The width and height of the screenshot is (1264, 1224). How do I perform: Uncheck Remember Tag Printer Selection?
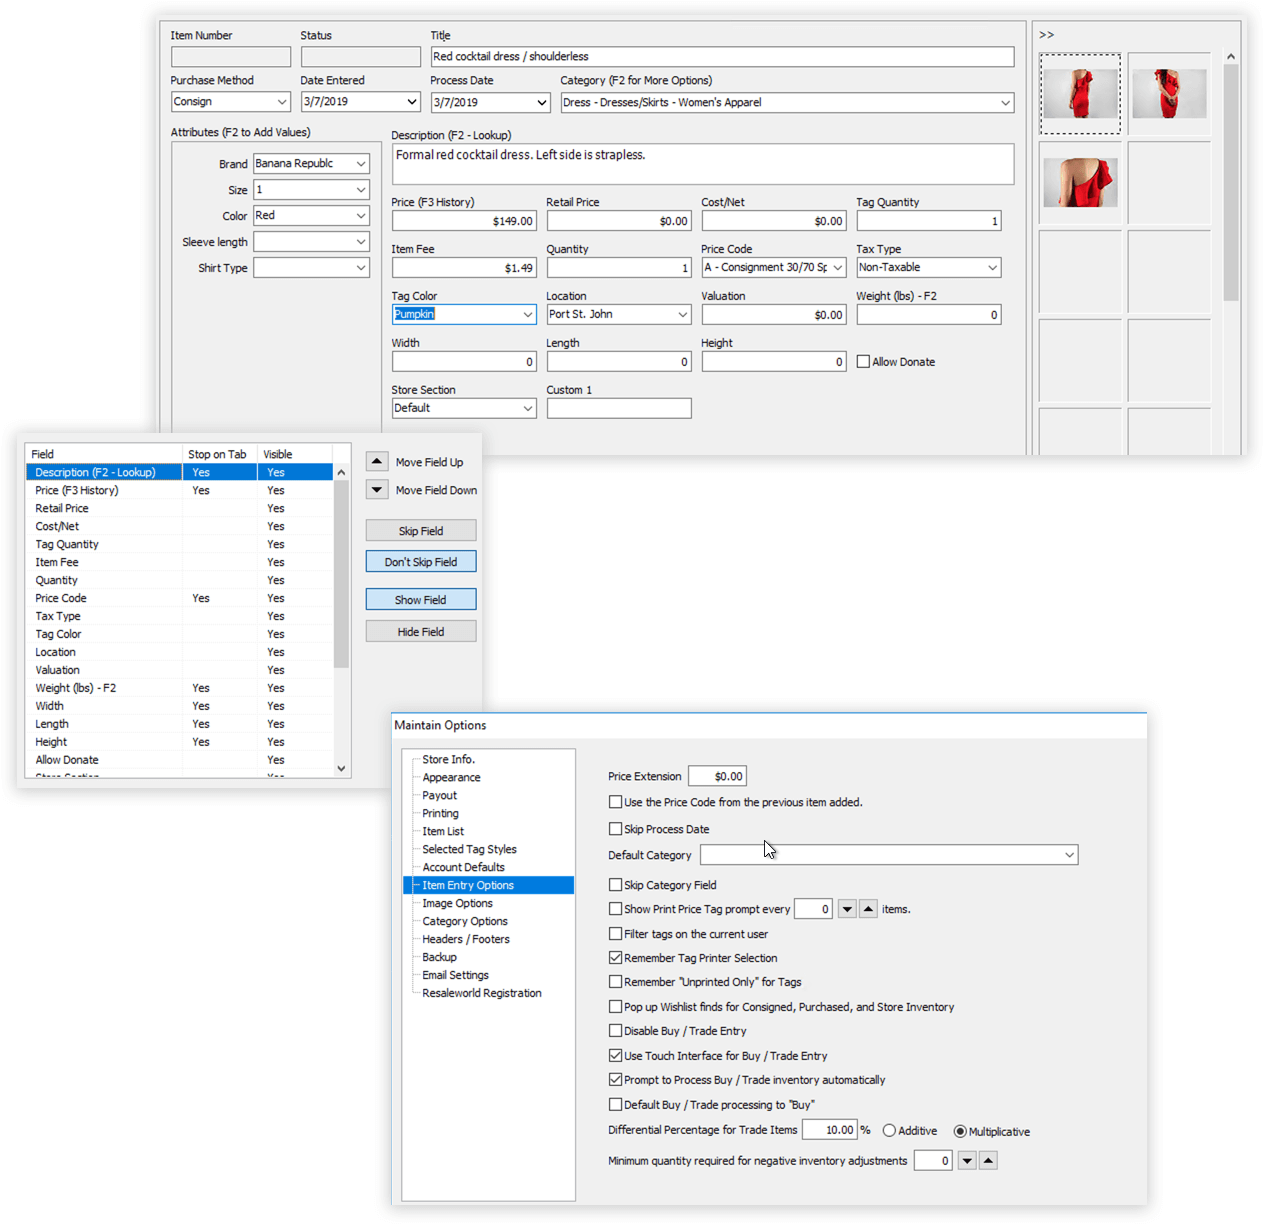click(615, 958)
